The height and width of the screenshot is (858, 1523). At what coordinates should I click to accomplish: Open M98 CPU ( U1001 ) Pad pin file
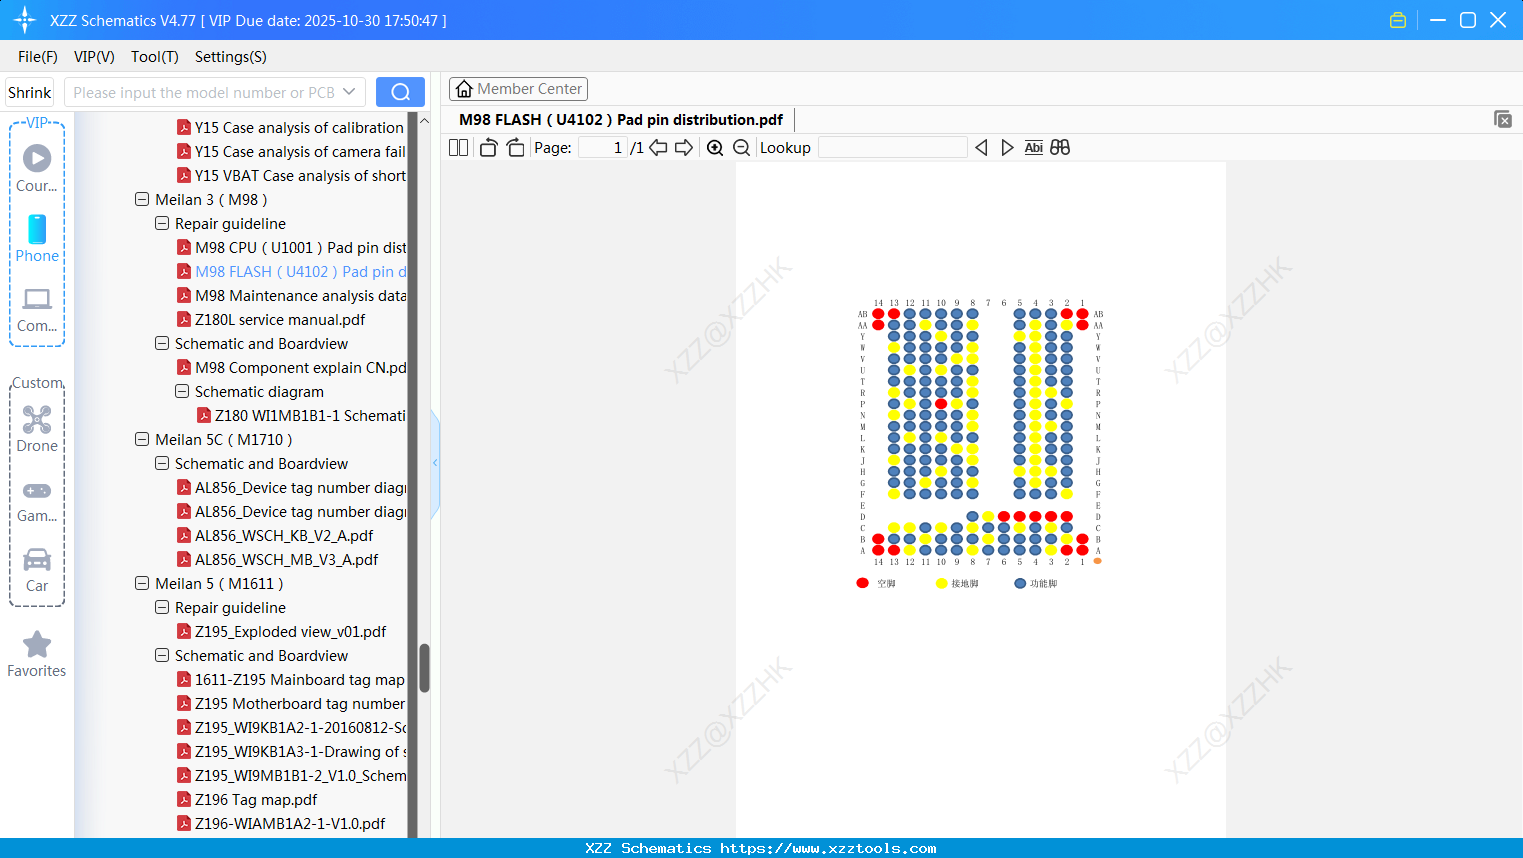pyautogui.click(x=291, y=248)
